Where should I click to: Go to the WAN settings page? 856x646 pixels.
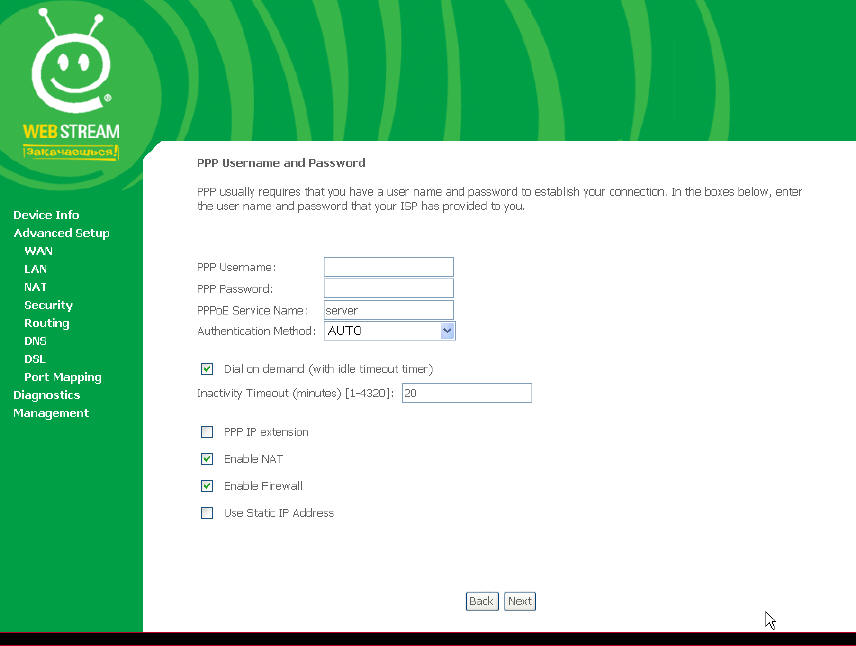(39, 251)
